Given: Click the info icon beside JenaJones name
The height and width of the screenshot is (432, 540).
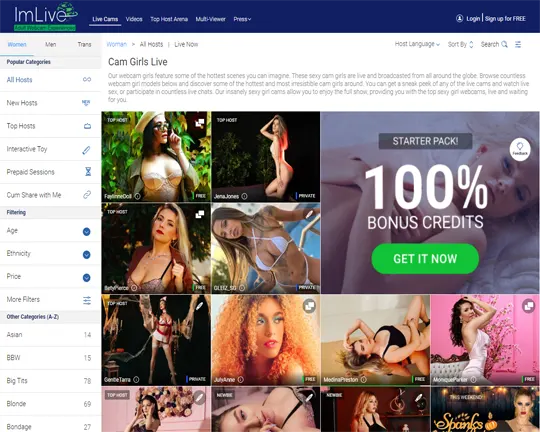Looking at the screenshot, I should [244, 196].
